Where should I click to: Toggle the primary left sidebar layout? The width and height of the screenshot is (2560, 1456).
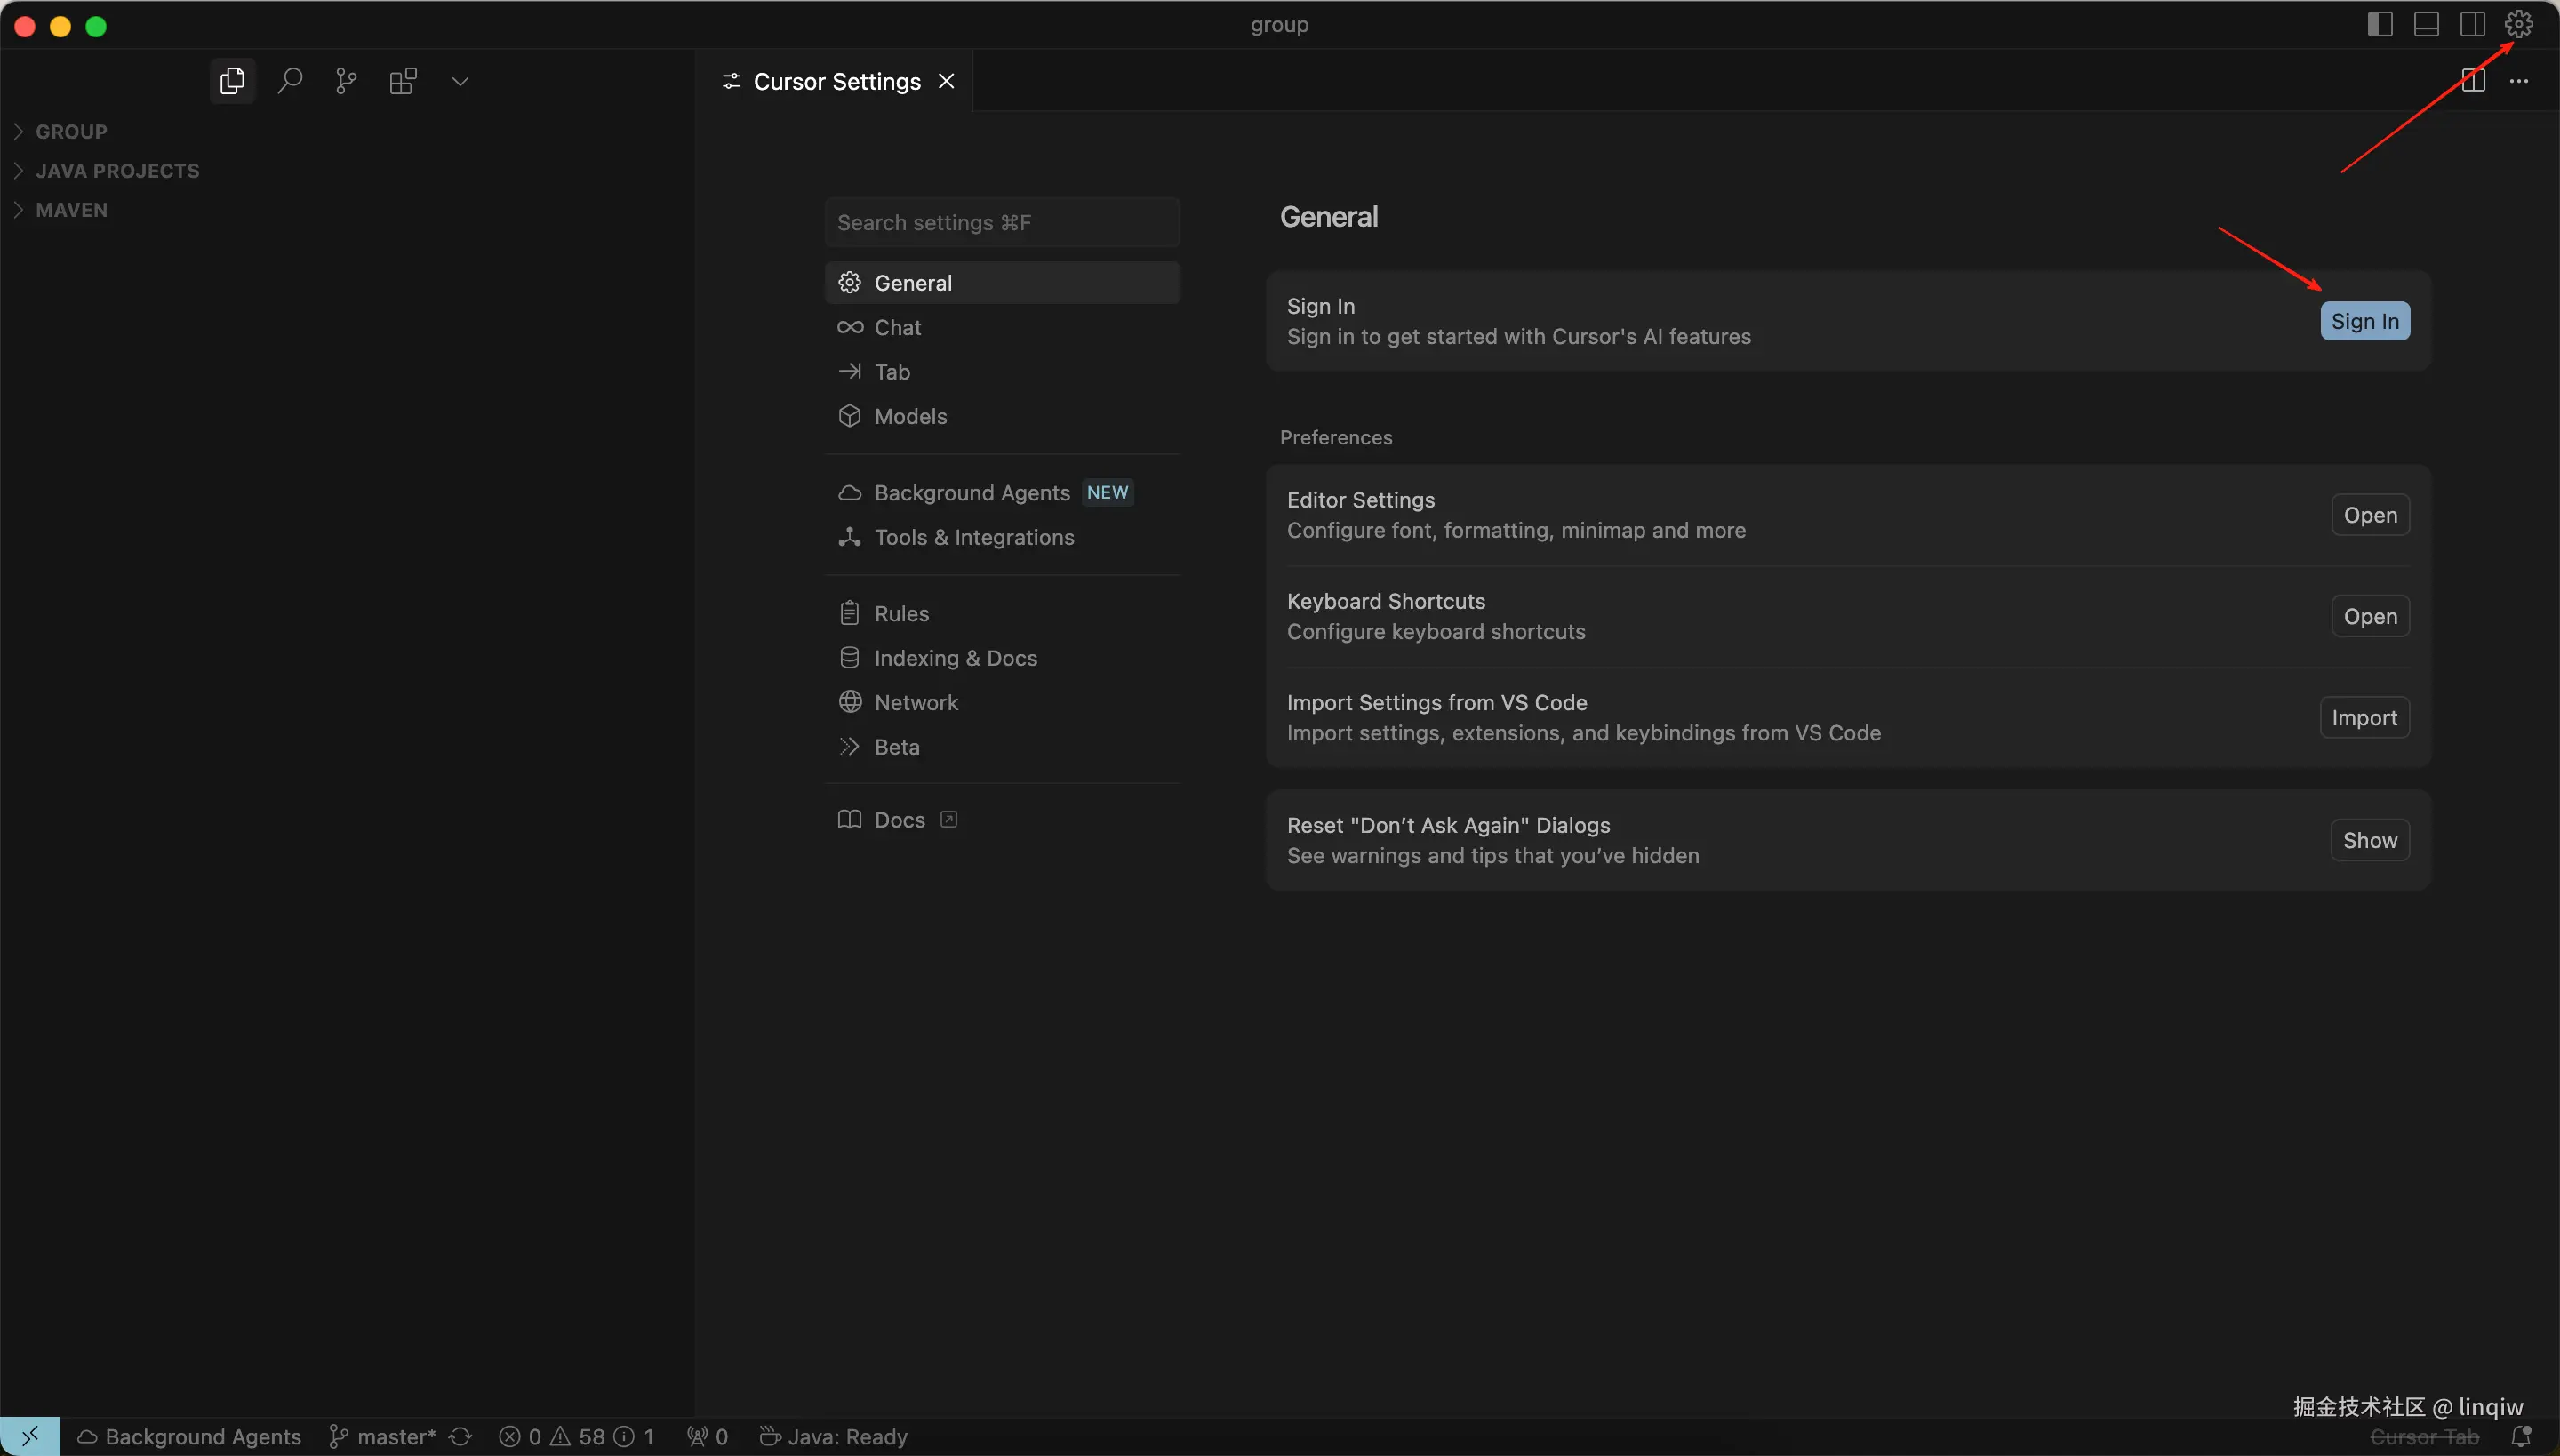[2380, 24]
